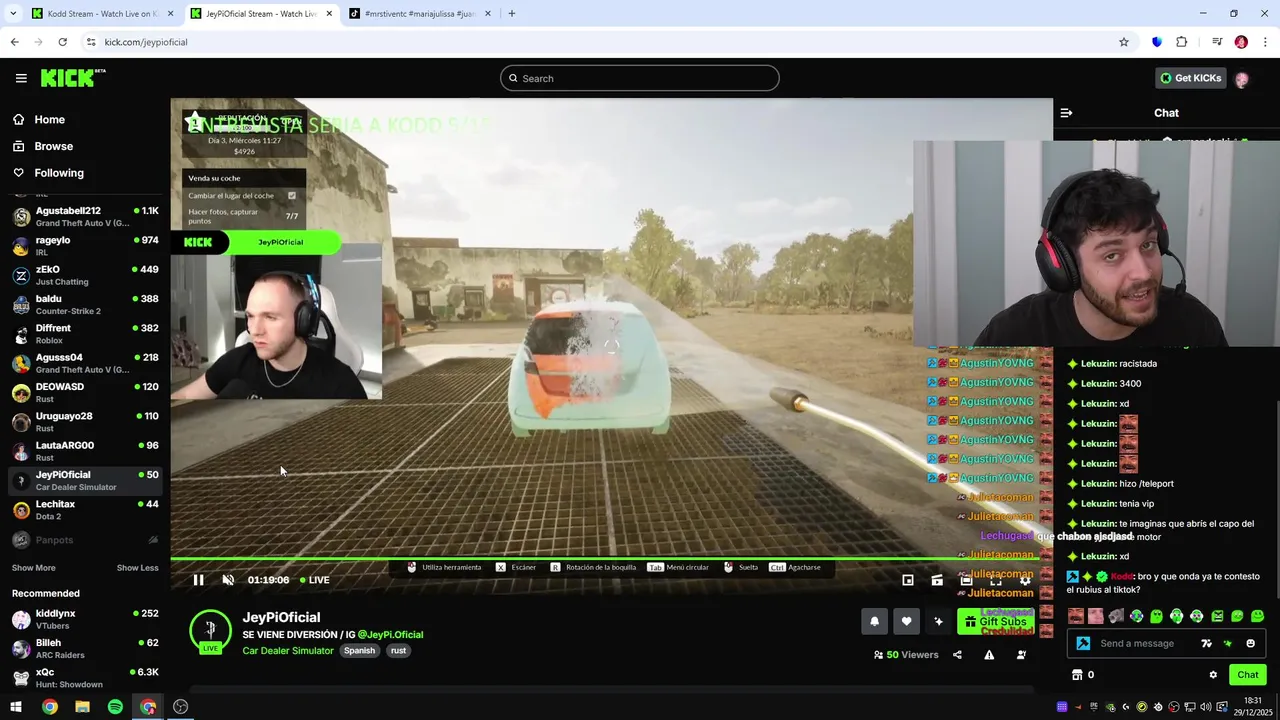Screen dimensions: 1280x720
Task: Open the KICKs gift star icon
Action: pos(1228,643)
